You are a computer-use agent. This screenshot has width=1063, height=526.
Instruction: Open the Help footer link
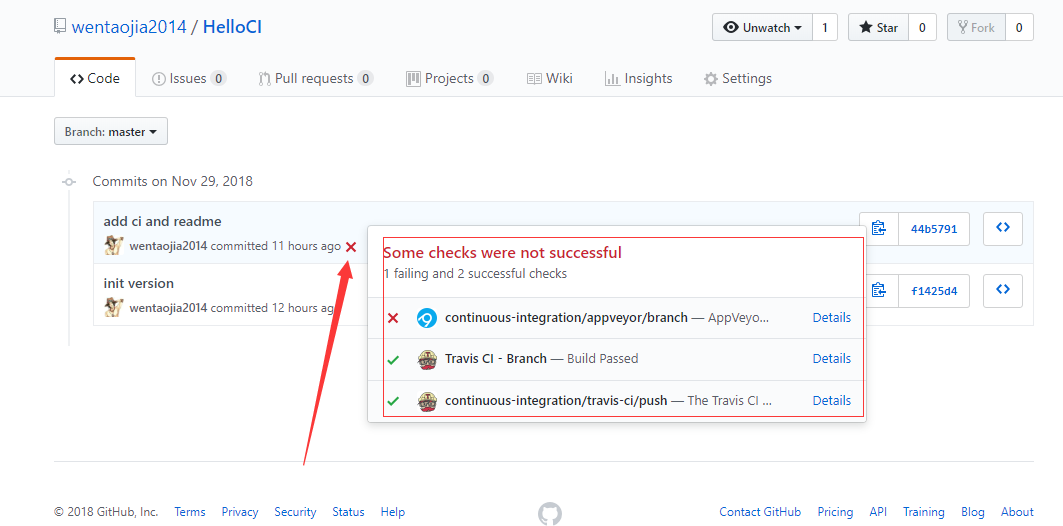(393, 512)
